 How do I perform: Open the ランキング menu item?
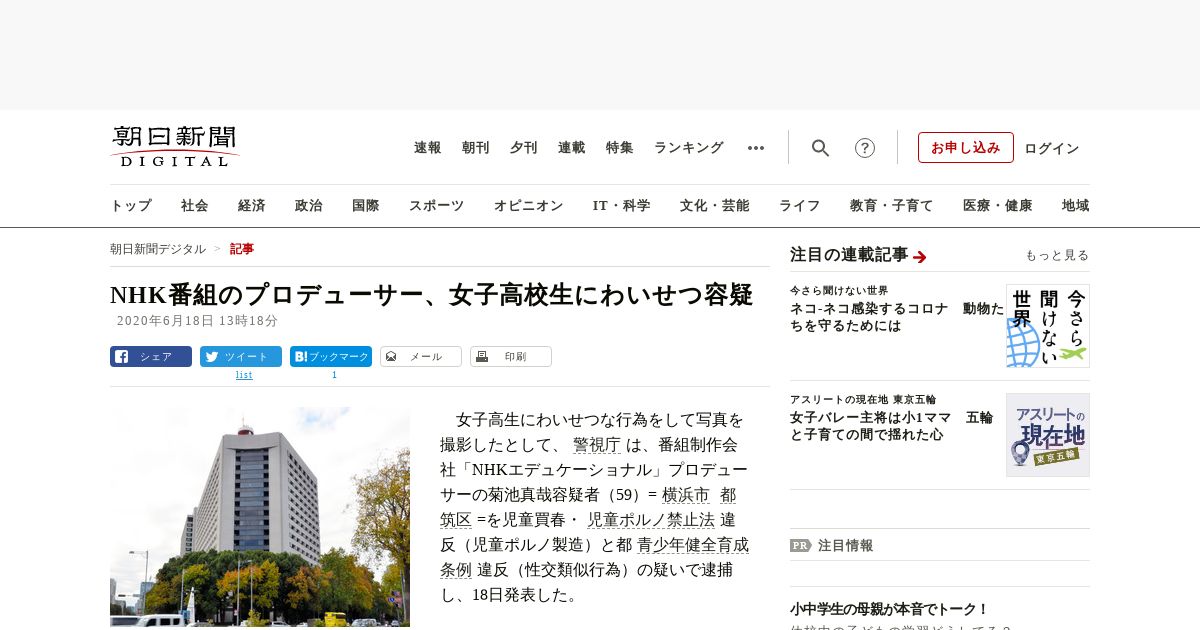(x=689, y=148)
